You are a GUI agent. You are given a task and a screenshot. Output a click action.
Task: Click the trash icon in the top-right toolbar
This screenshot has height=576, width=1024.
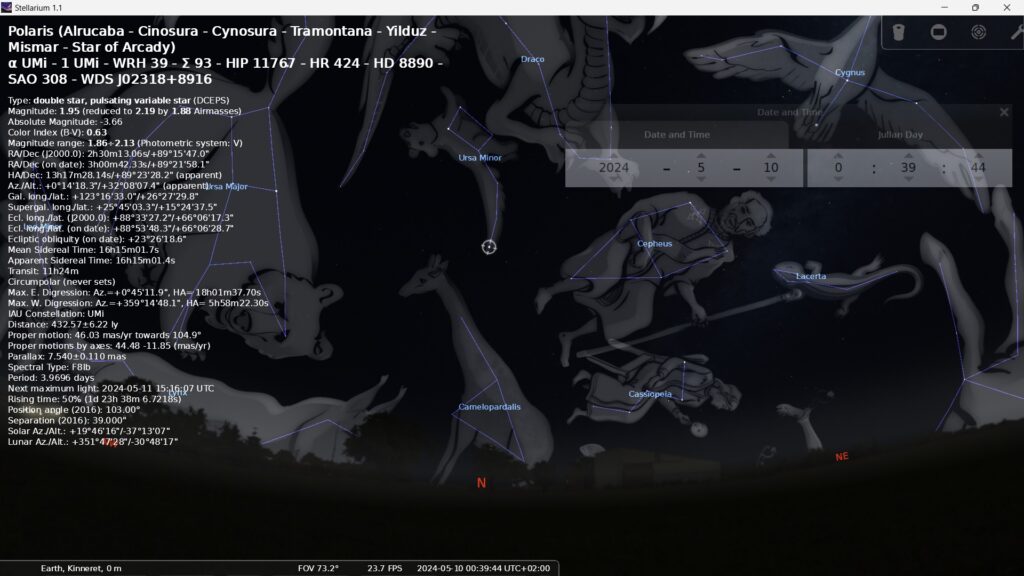tap(898, 31)
